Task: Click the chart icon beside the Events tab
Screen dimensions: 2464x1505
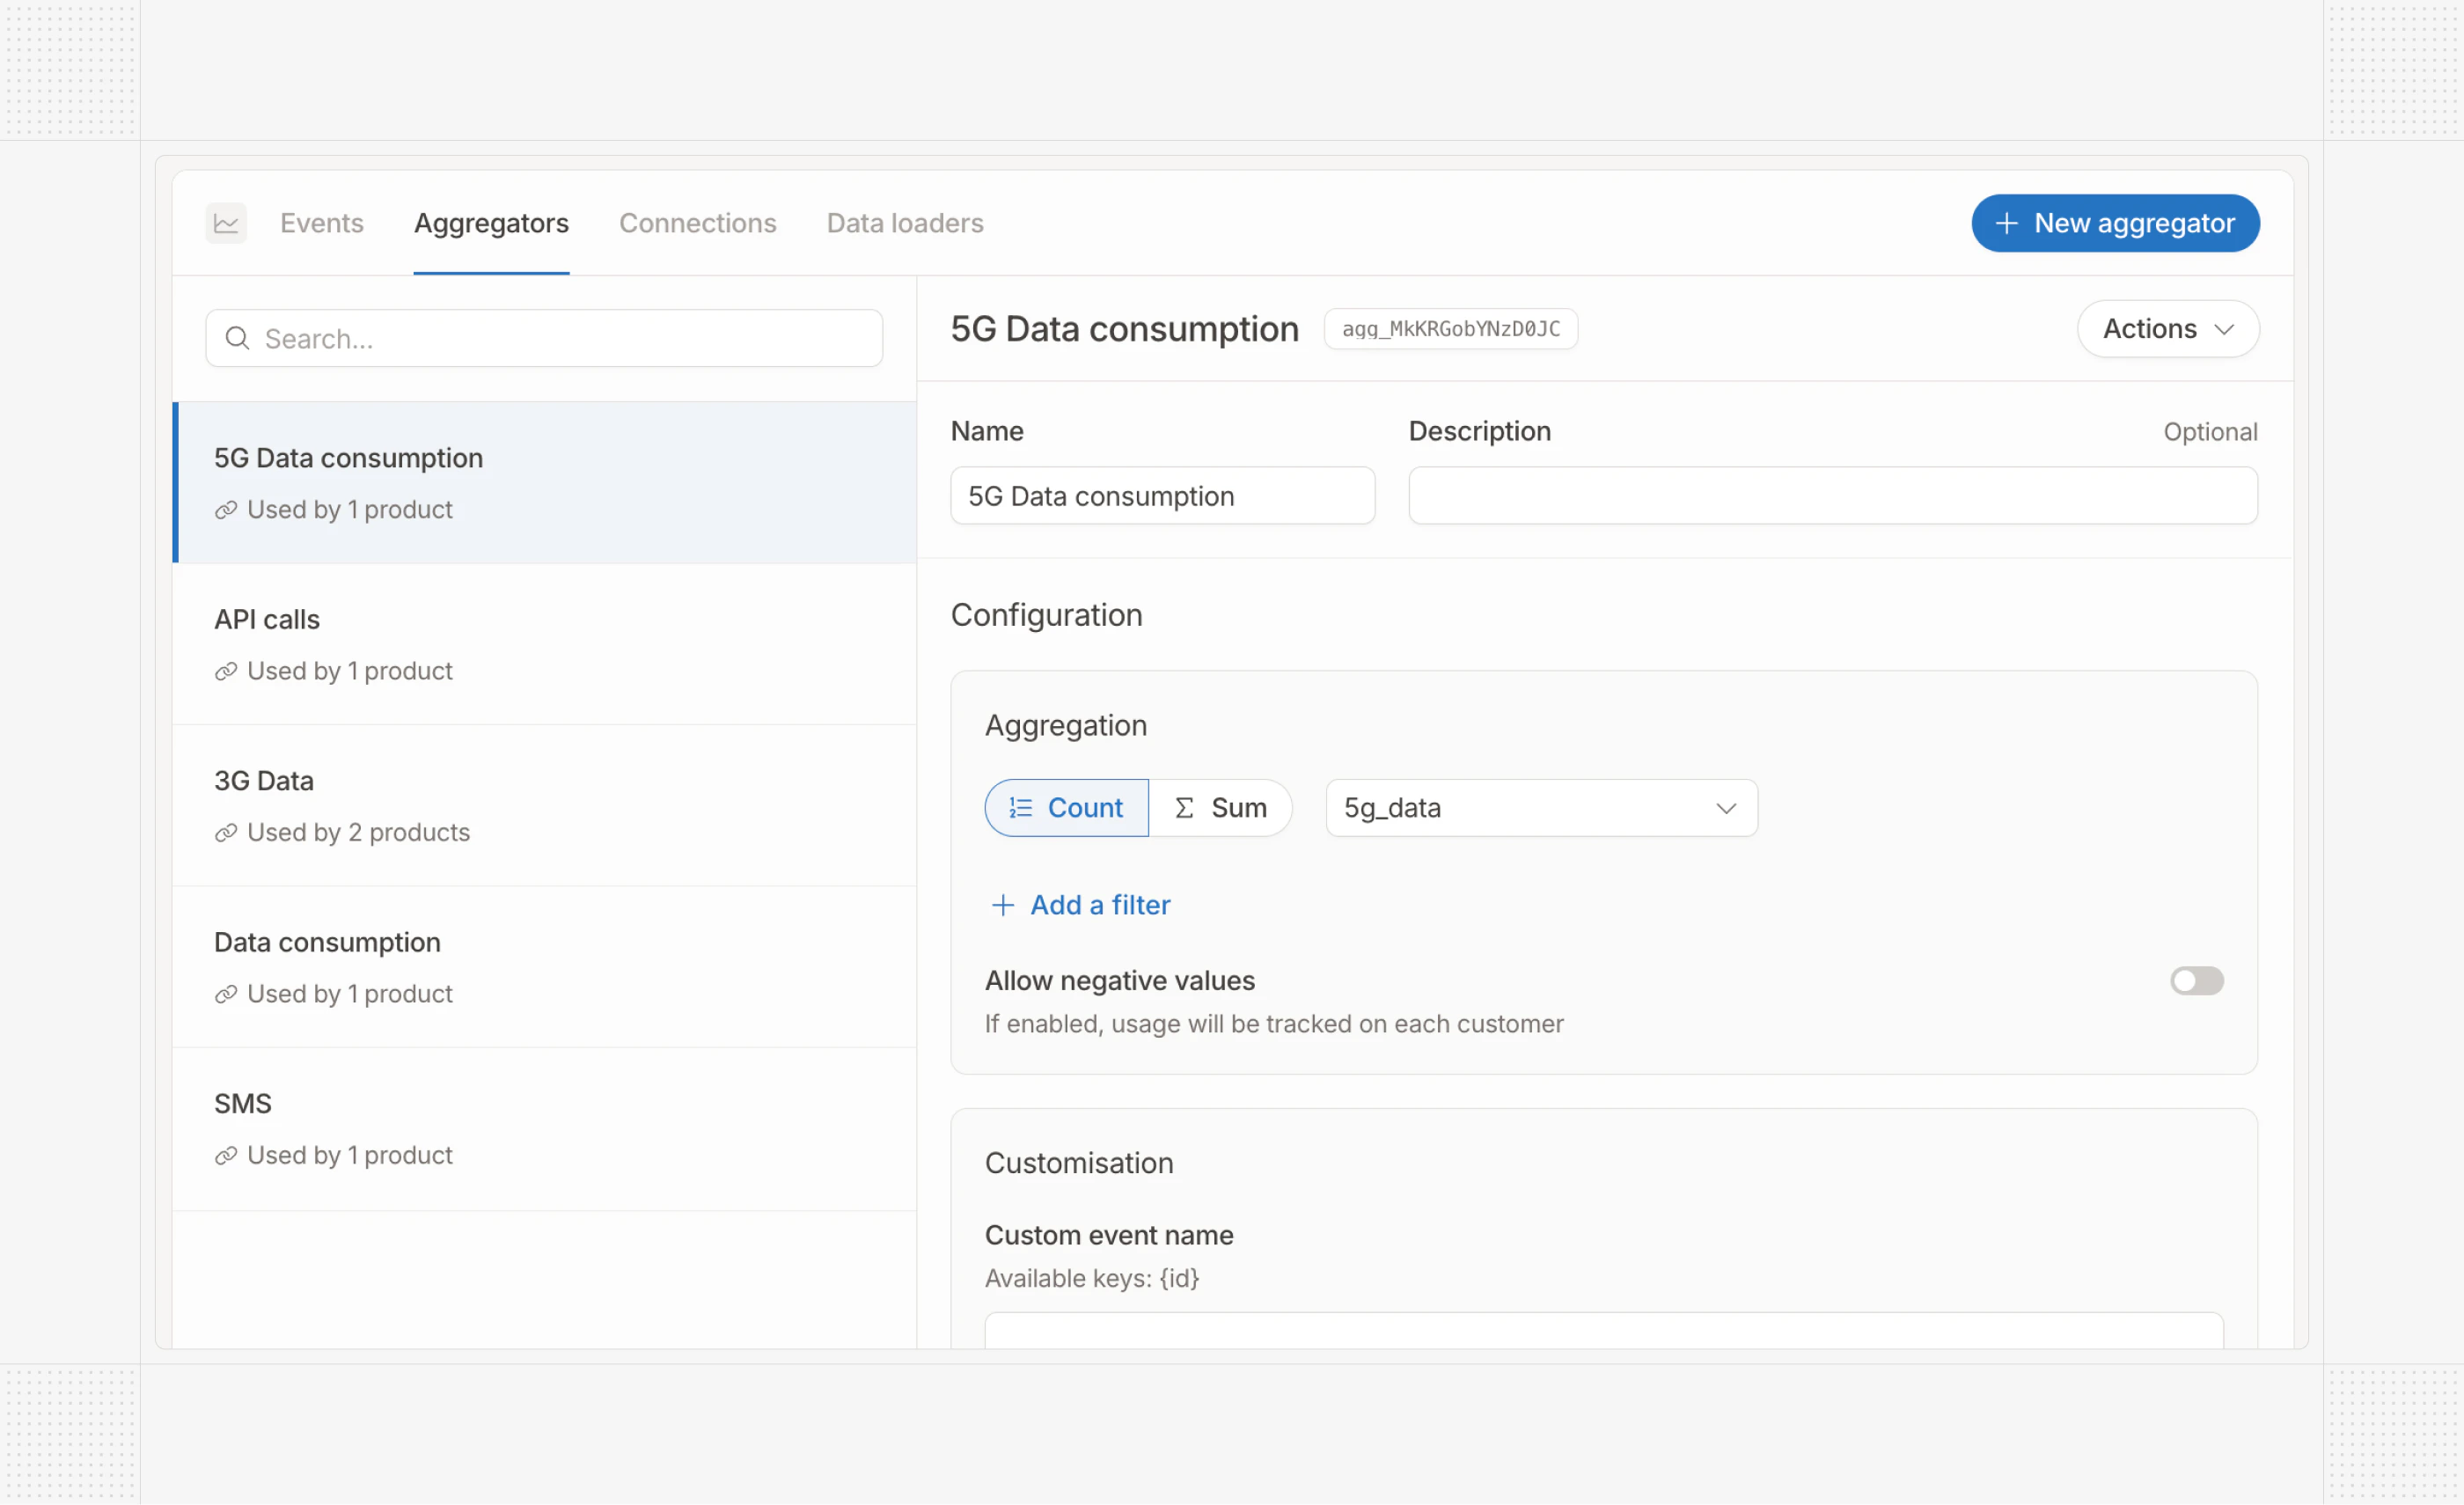Action: click(x=226, y=223)
